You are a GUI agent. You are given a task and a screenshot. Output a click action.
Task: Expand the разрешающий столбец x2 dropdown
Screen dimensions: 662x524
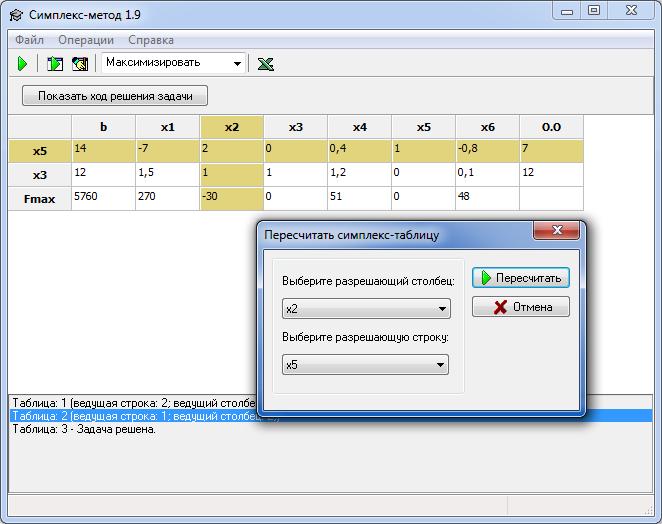point(366,309)
